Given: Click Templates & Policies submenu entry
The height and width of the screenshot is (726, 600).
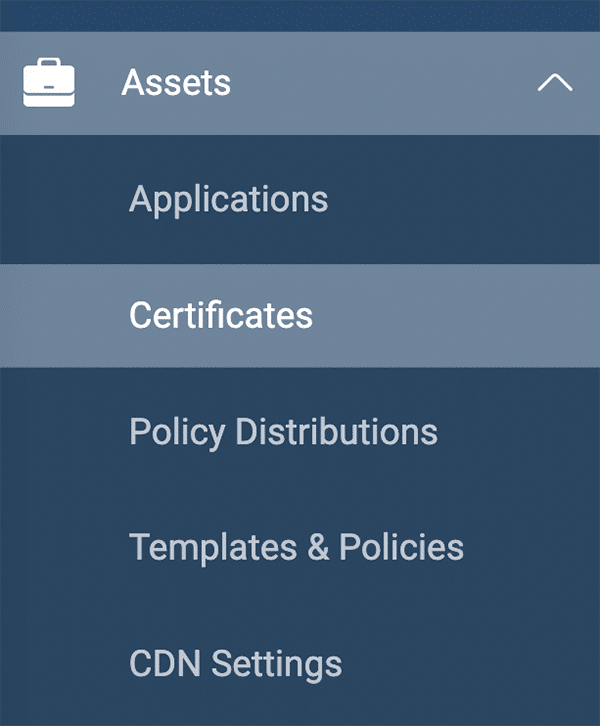Looking at the screenshot, I should click(296, 548).
